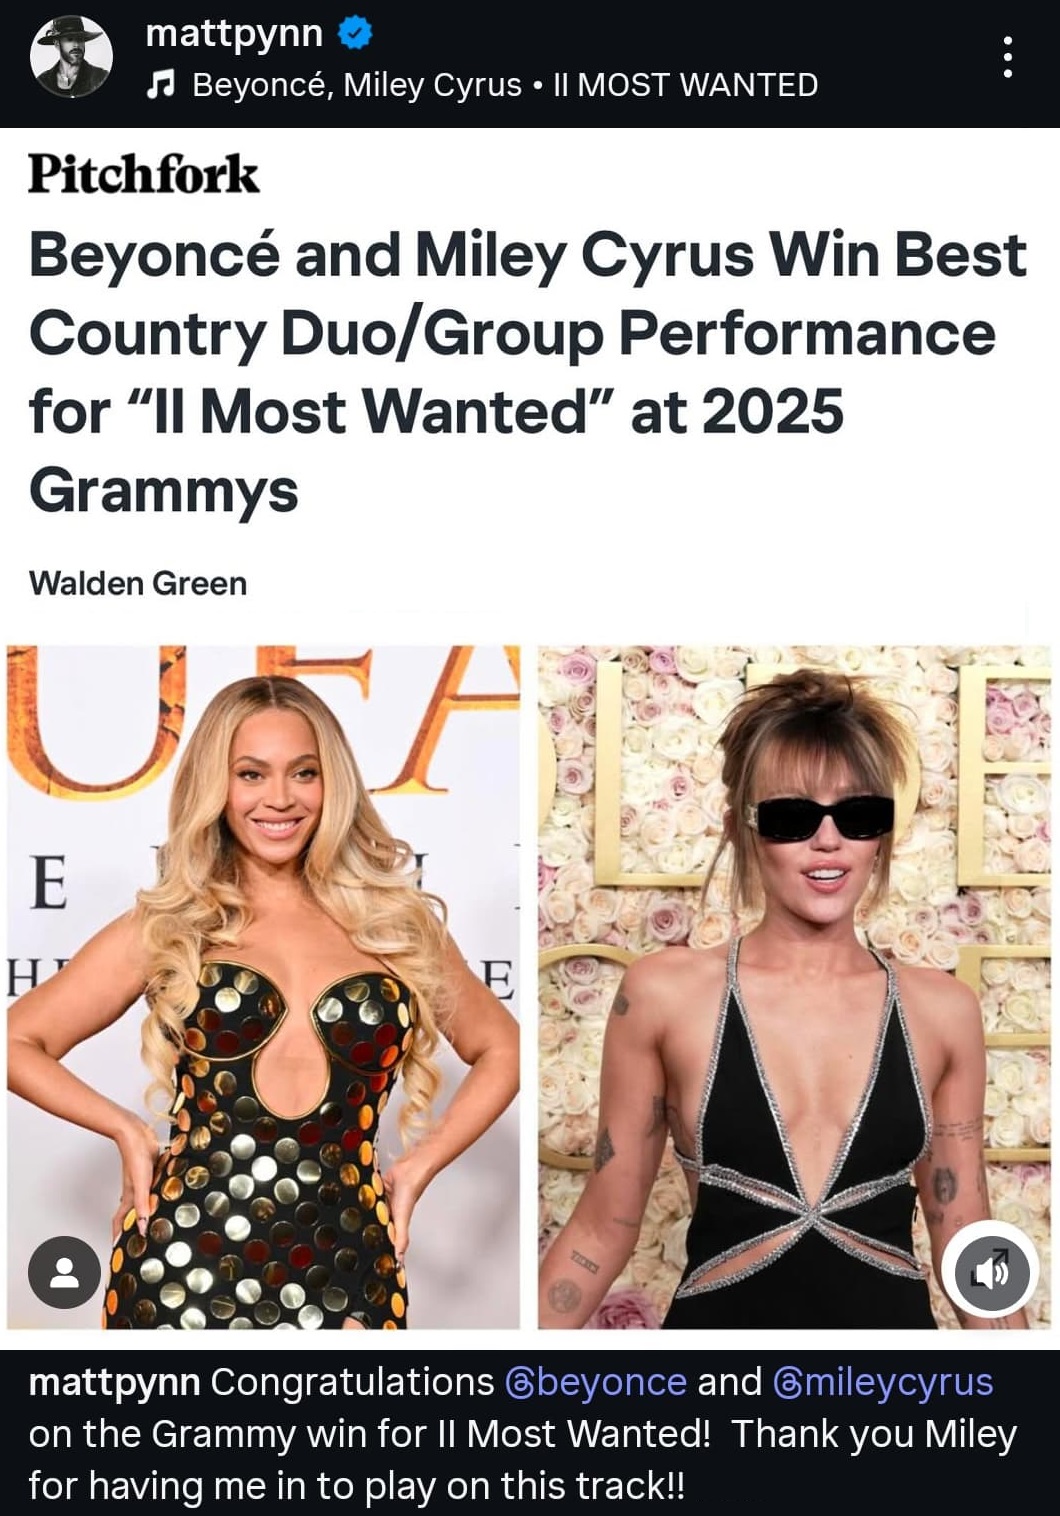Tap the Beyoncé, Miley Cyrus artist label
Viewport: 1060px width, 1516px height.
point(357,85)
